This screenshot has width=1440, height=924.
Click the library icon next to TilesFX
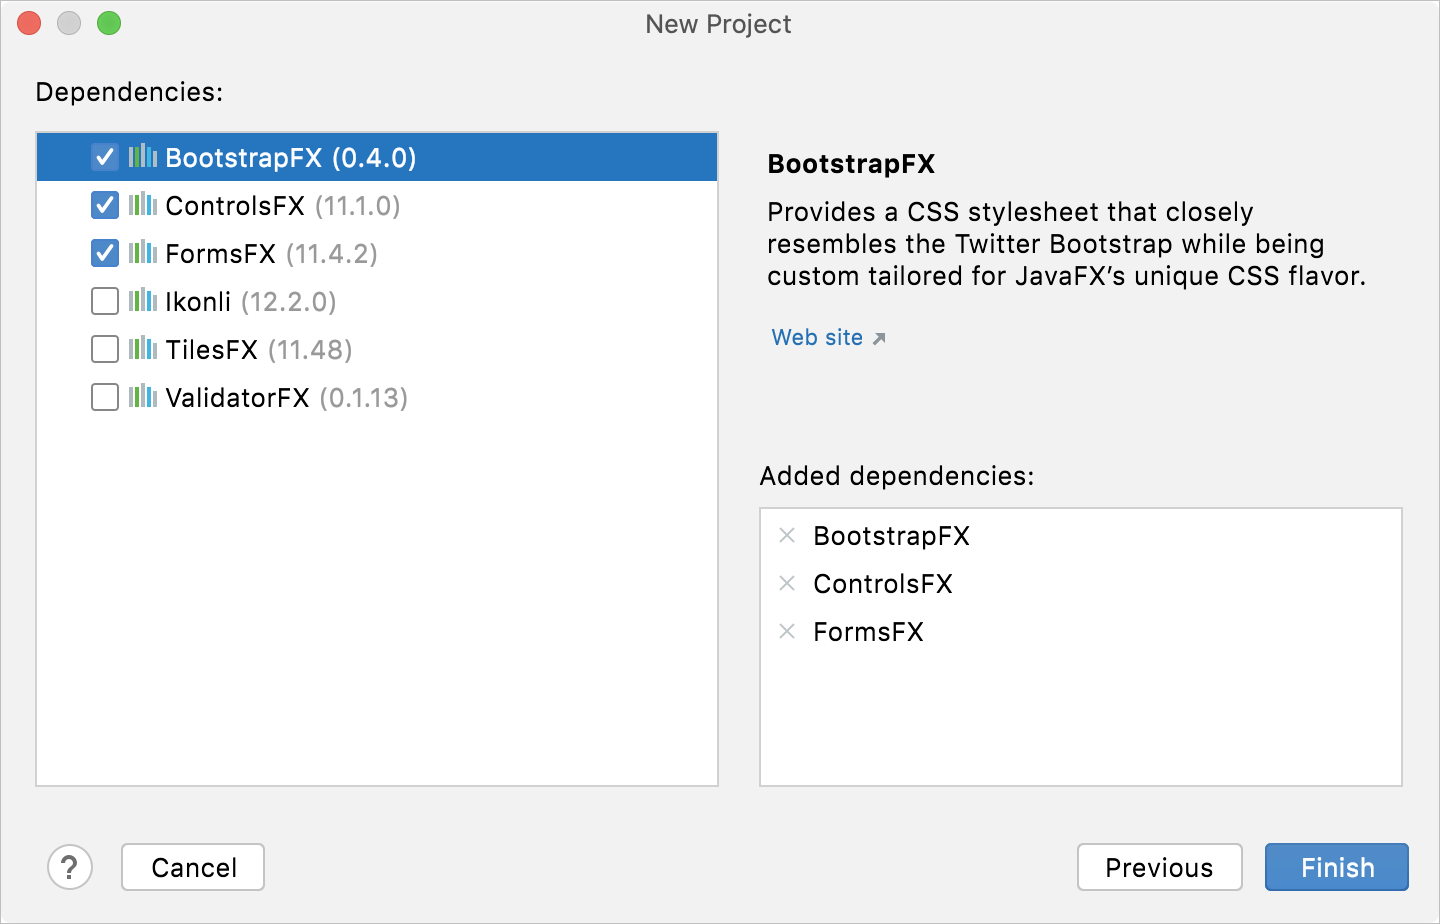143,348
